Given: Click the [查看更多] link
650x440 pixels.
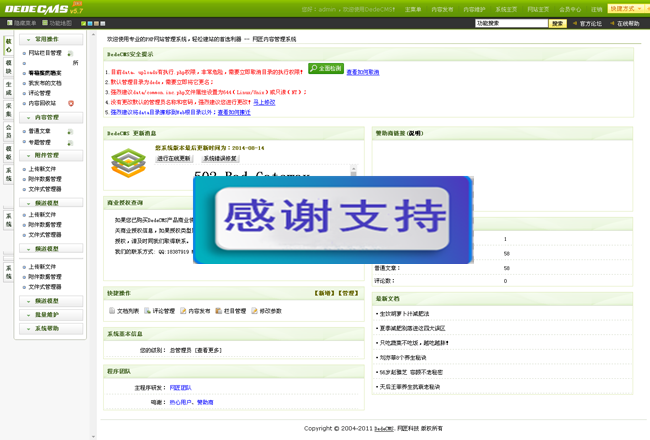Looking at the screenshot, I should [209, 350].
